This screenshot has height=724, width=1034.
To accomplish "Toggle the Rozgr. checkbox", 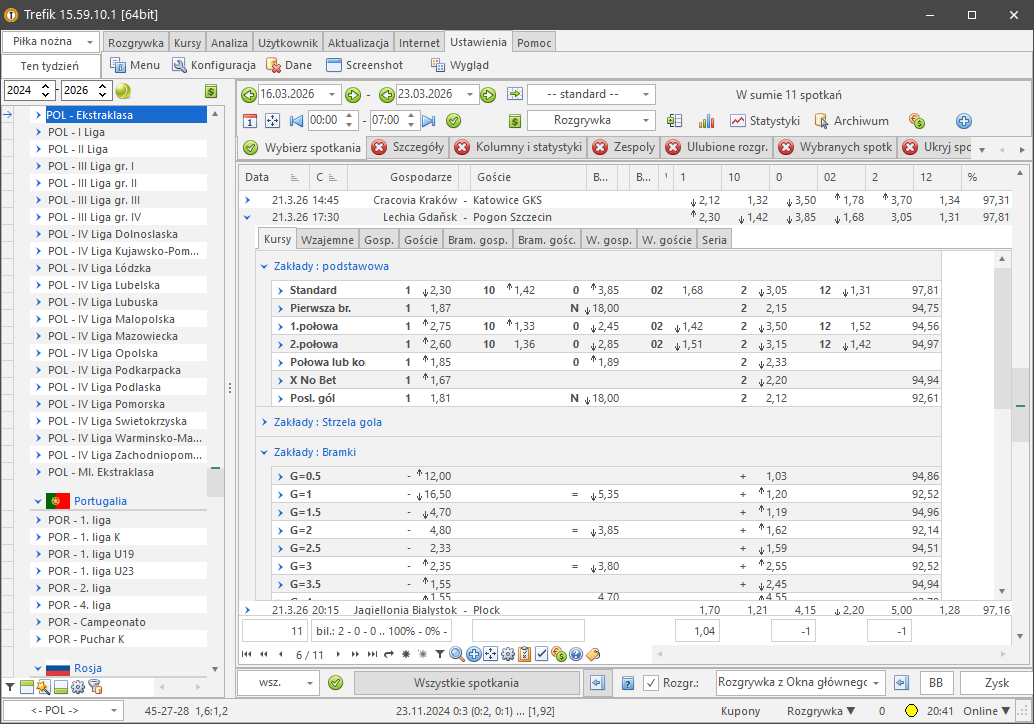I will click(652, 683).
